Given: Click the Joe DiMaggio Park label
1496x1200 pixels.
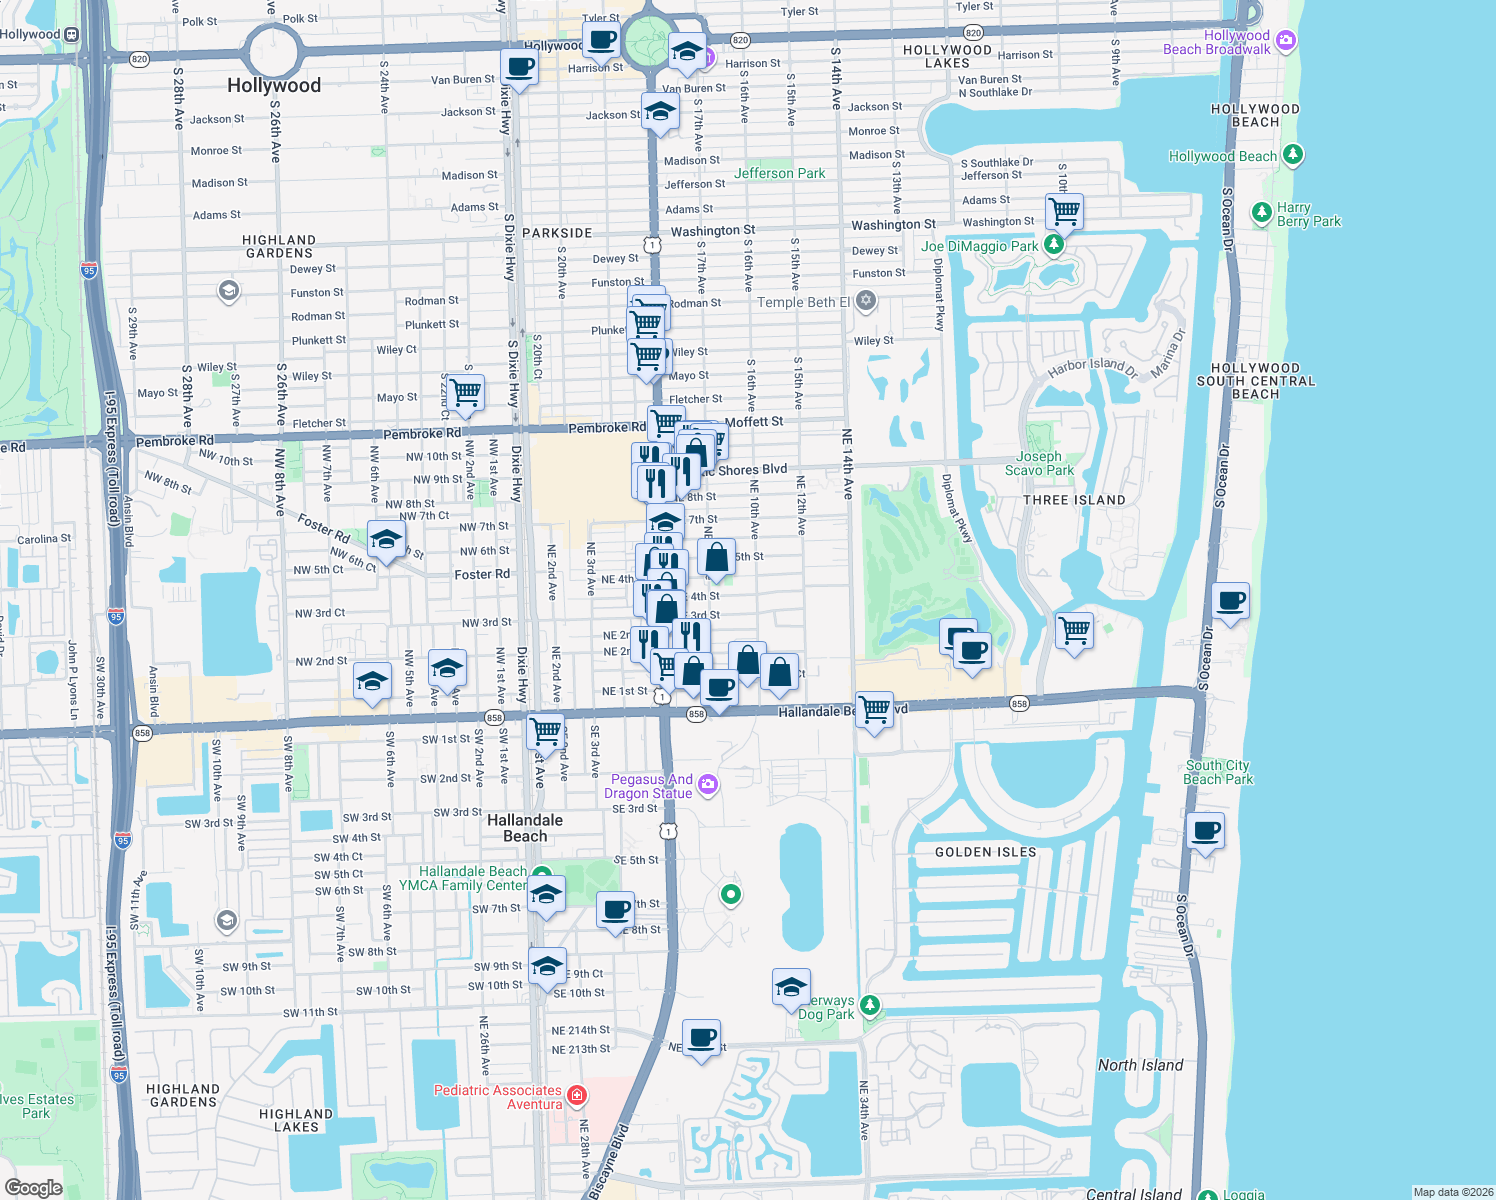Looking at the screenshot, I should tap(981, 247).
